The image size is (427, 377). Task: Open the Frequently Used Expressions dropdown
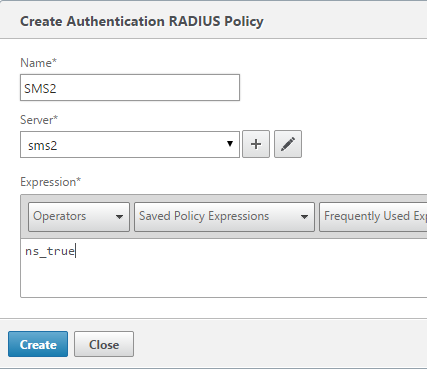pos(373,217)
